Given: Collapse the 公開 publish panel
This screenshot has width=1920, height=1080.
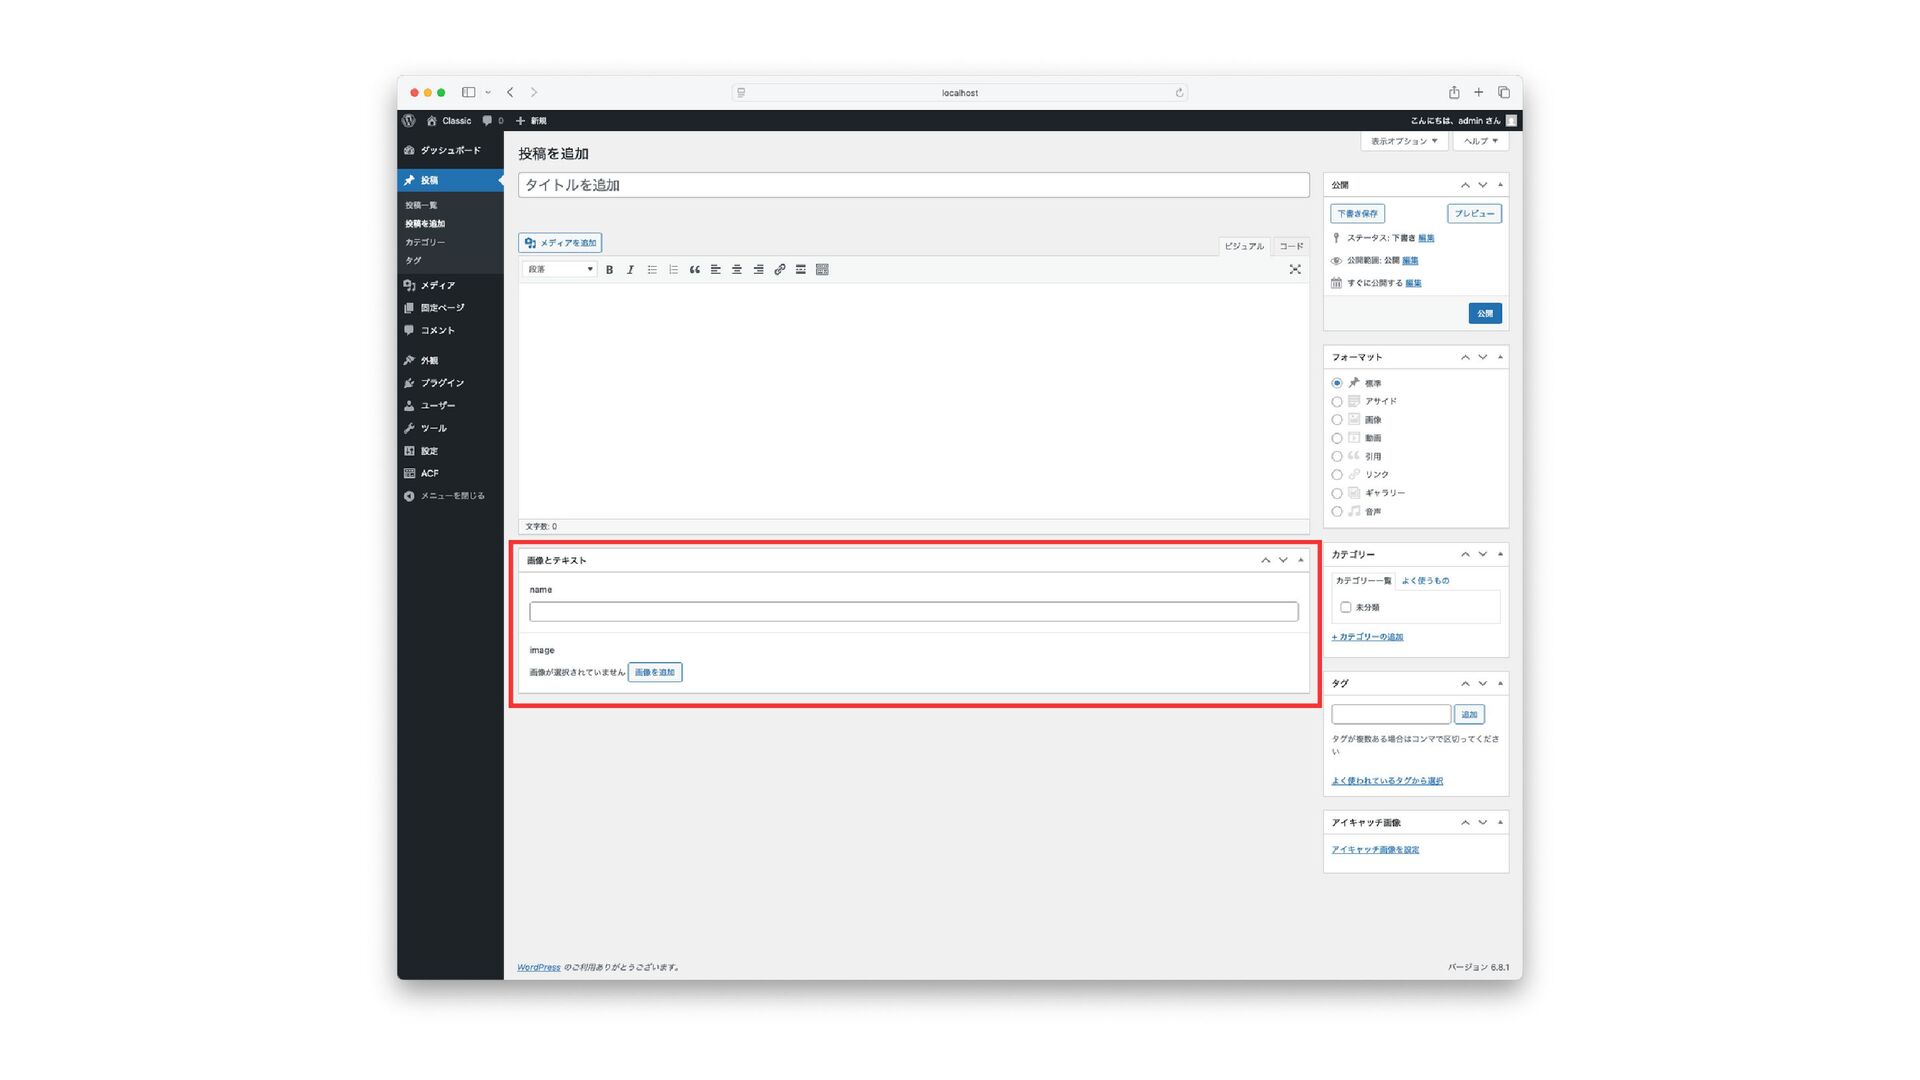Looking at the screenshot, I should [1500, 185].
